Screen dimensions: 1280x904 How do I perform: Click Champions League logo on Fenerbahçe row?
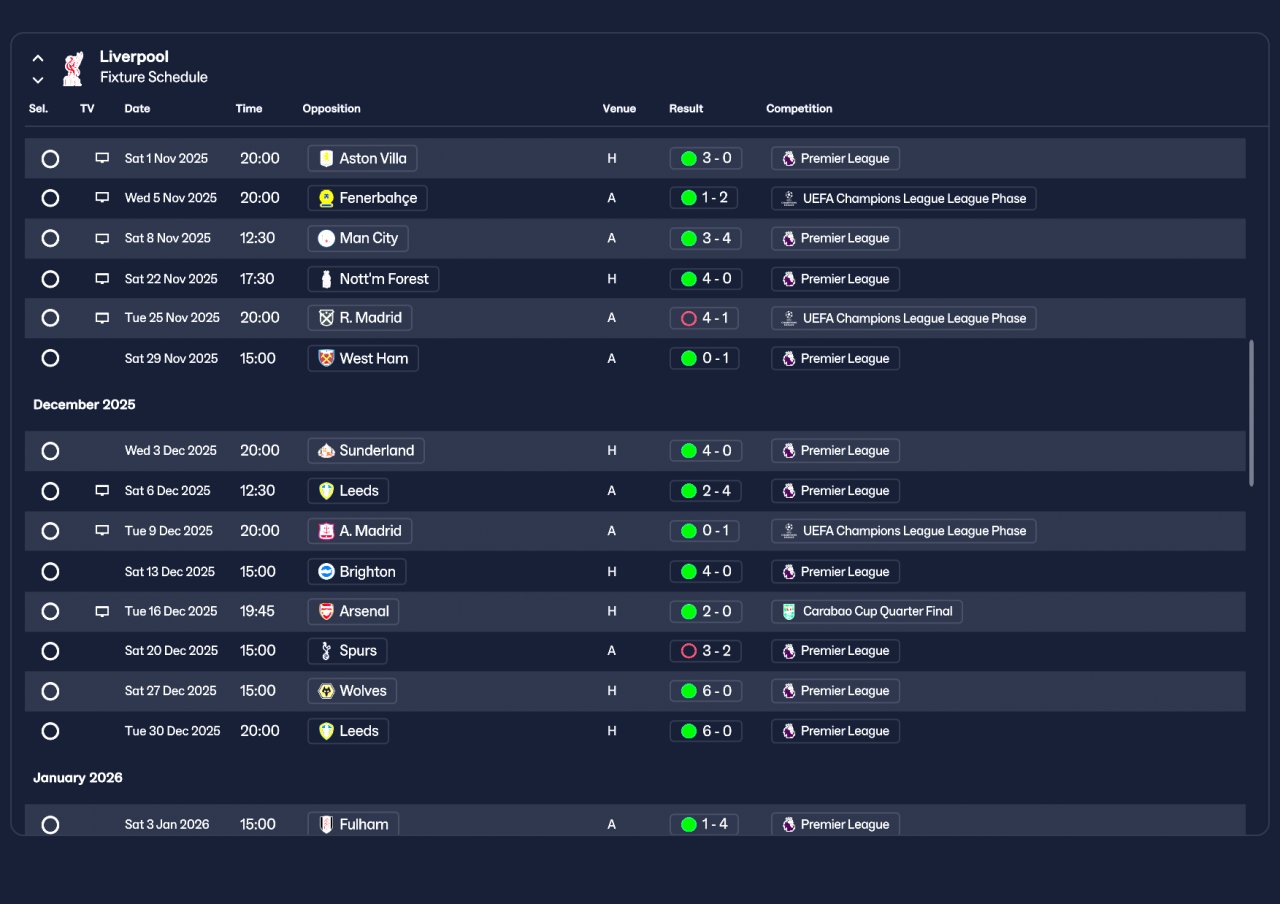(789, 198)
